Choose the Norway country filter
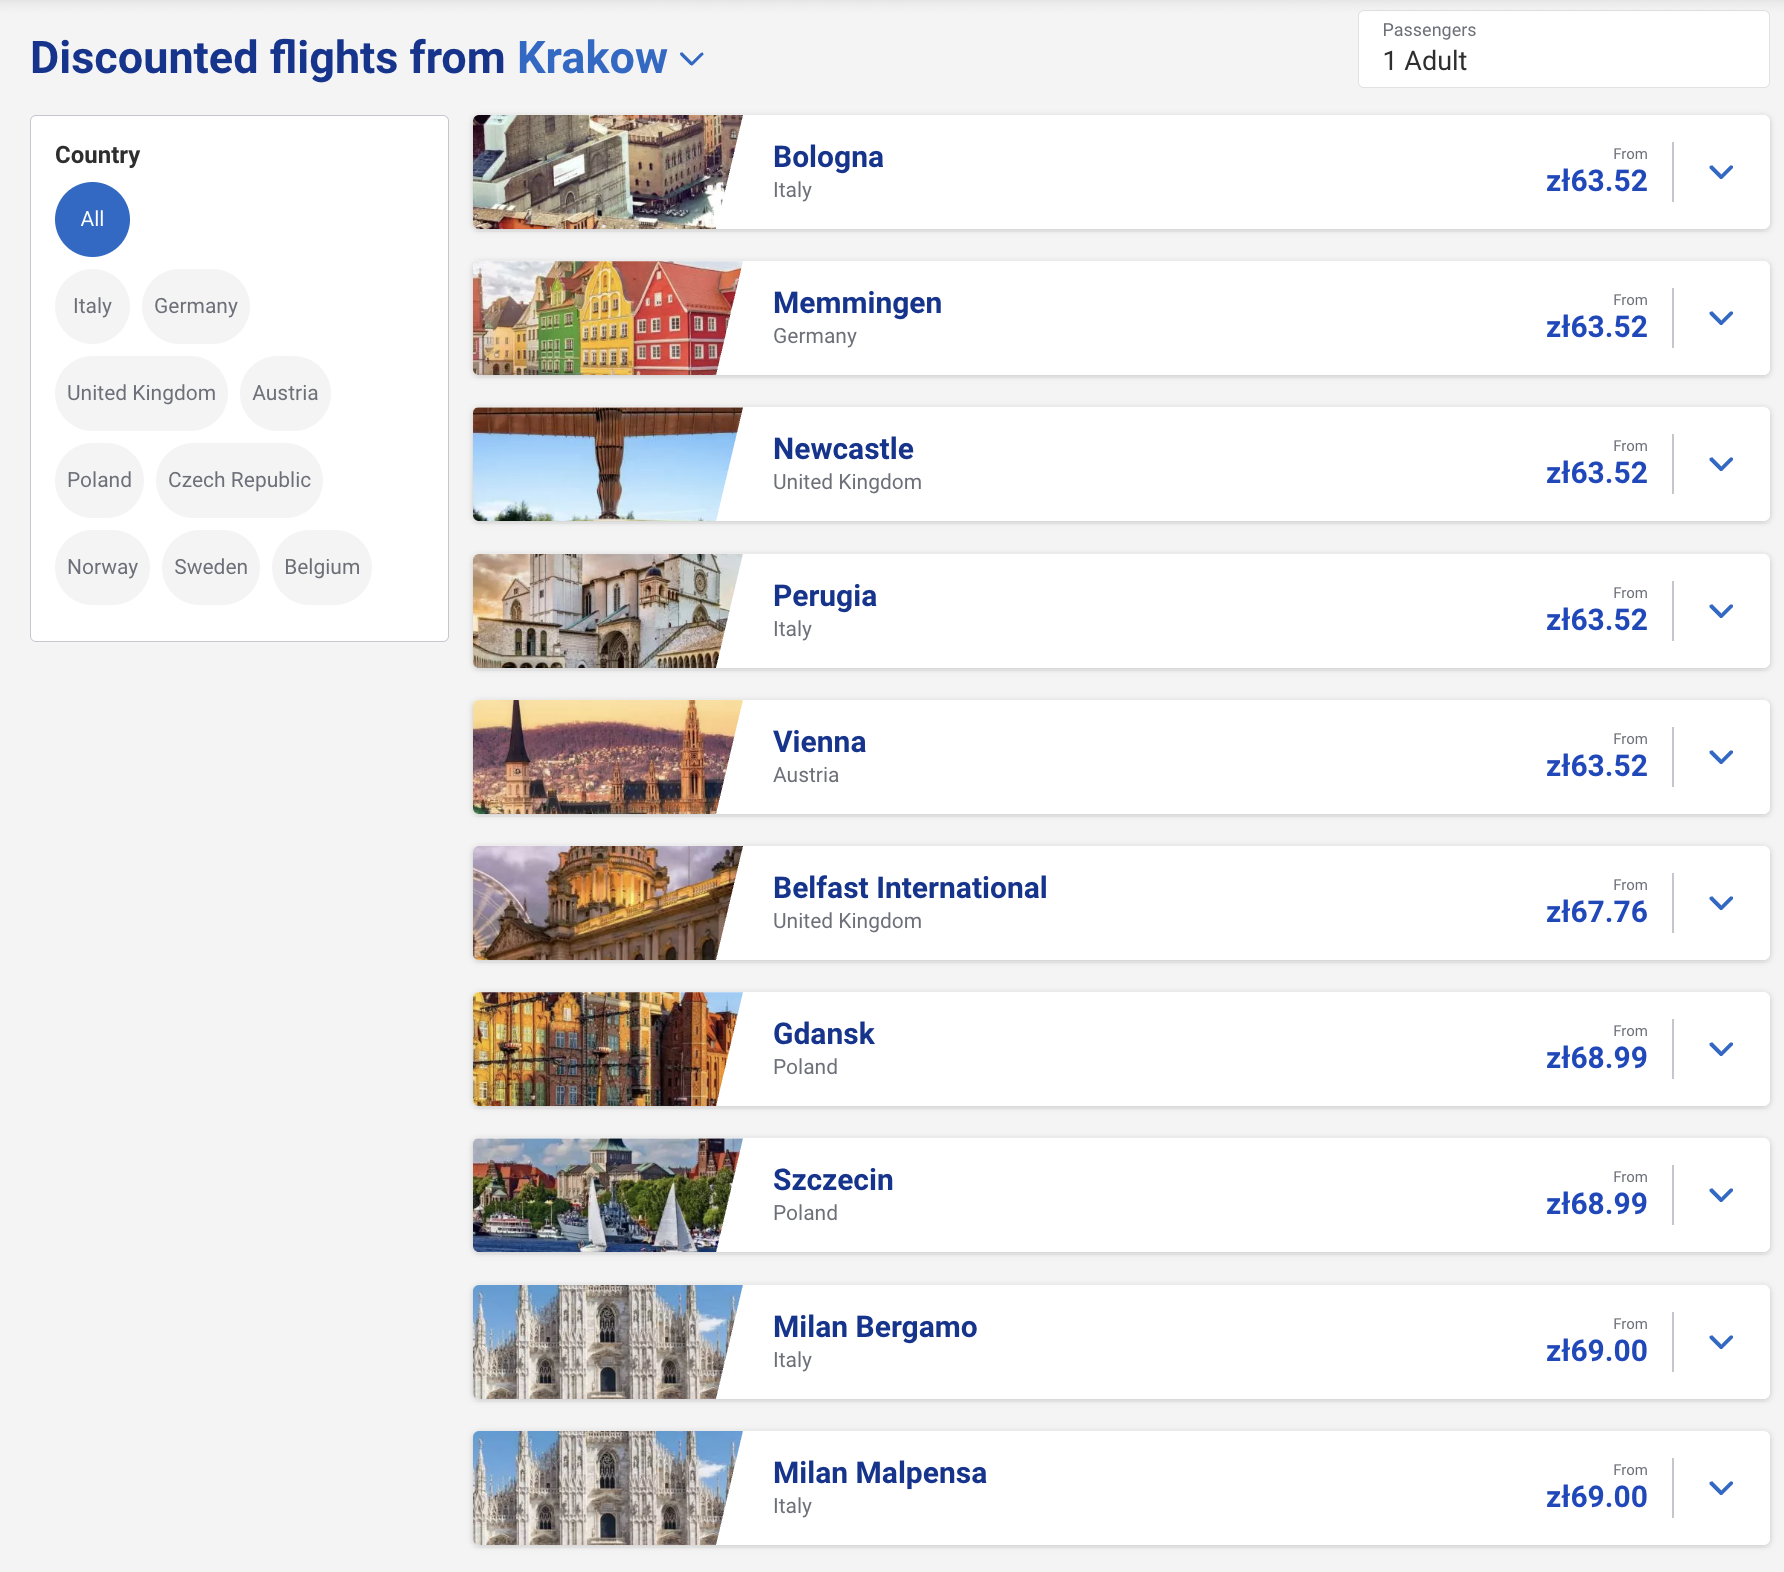The image size is (1784, 1572). [102, 567]
